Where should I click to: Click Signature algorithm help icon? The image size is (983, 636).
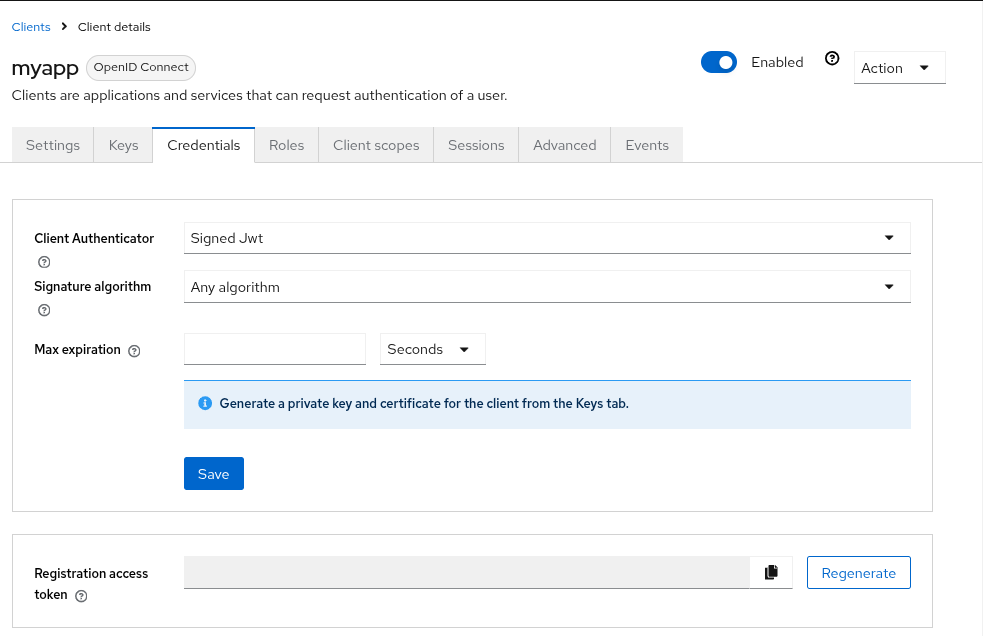tap(44, 310)
